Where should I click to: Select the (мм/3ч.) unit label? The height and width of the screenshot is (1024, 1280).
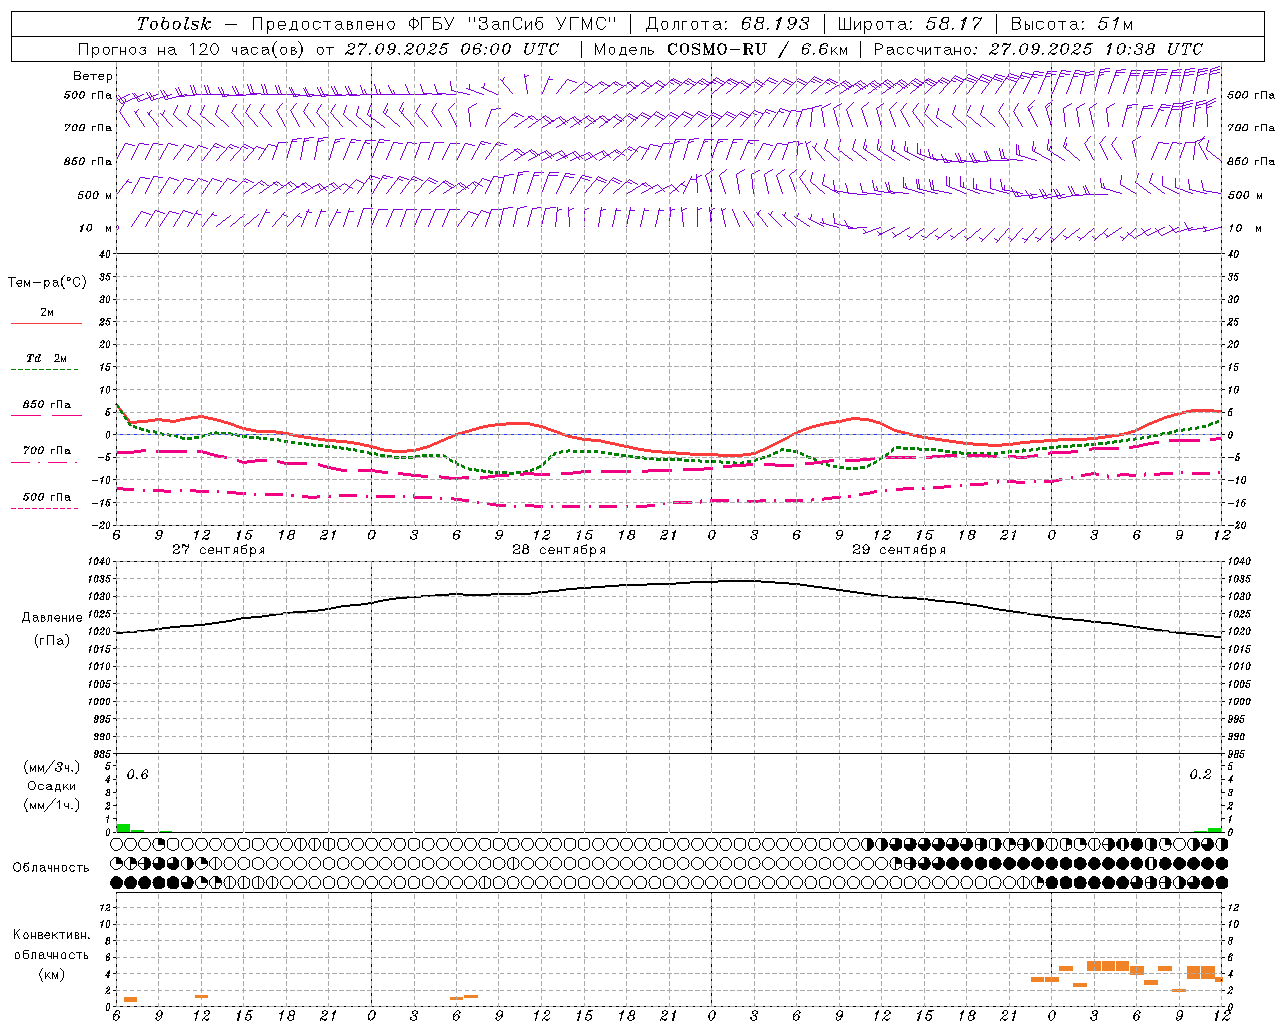(52, 767)
